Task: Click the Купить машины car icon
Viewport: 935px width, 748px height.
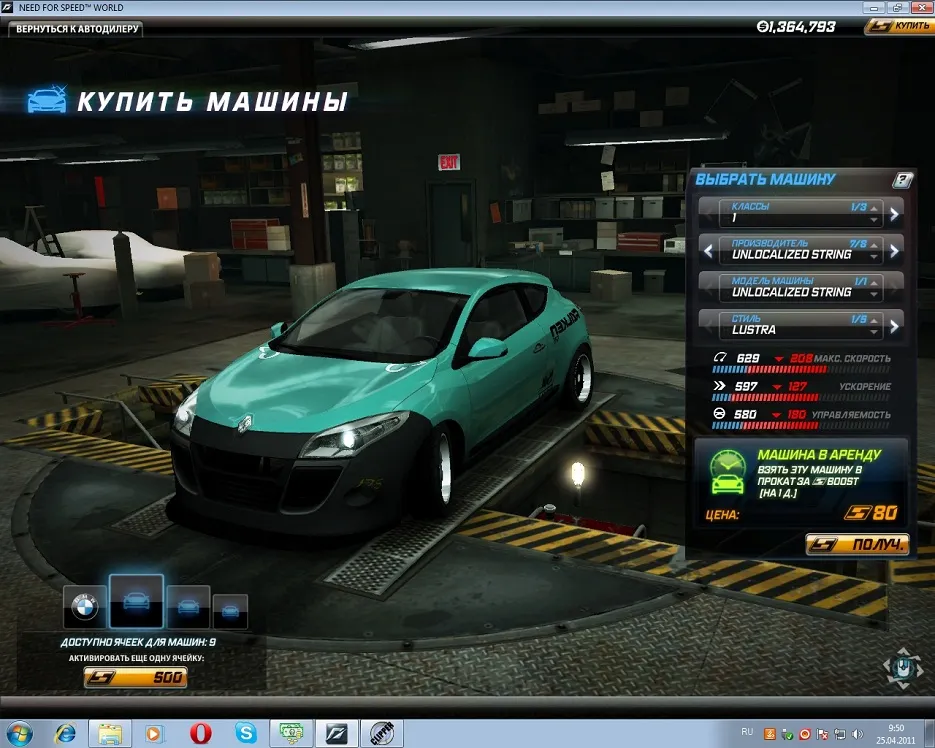Action: 47,100
